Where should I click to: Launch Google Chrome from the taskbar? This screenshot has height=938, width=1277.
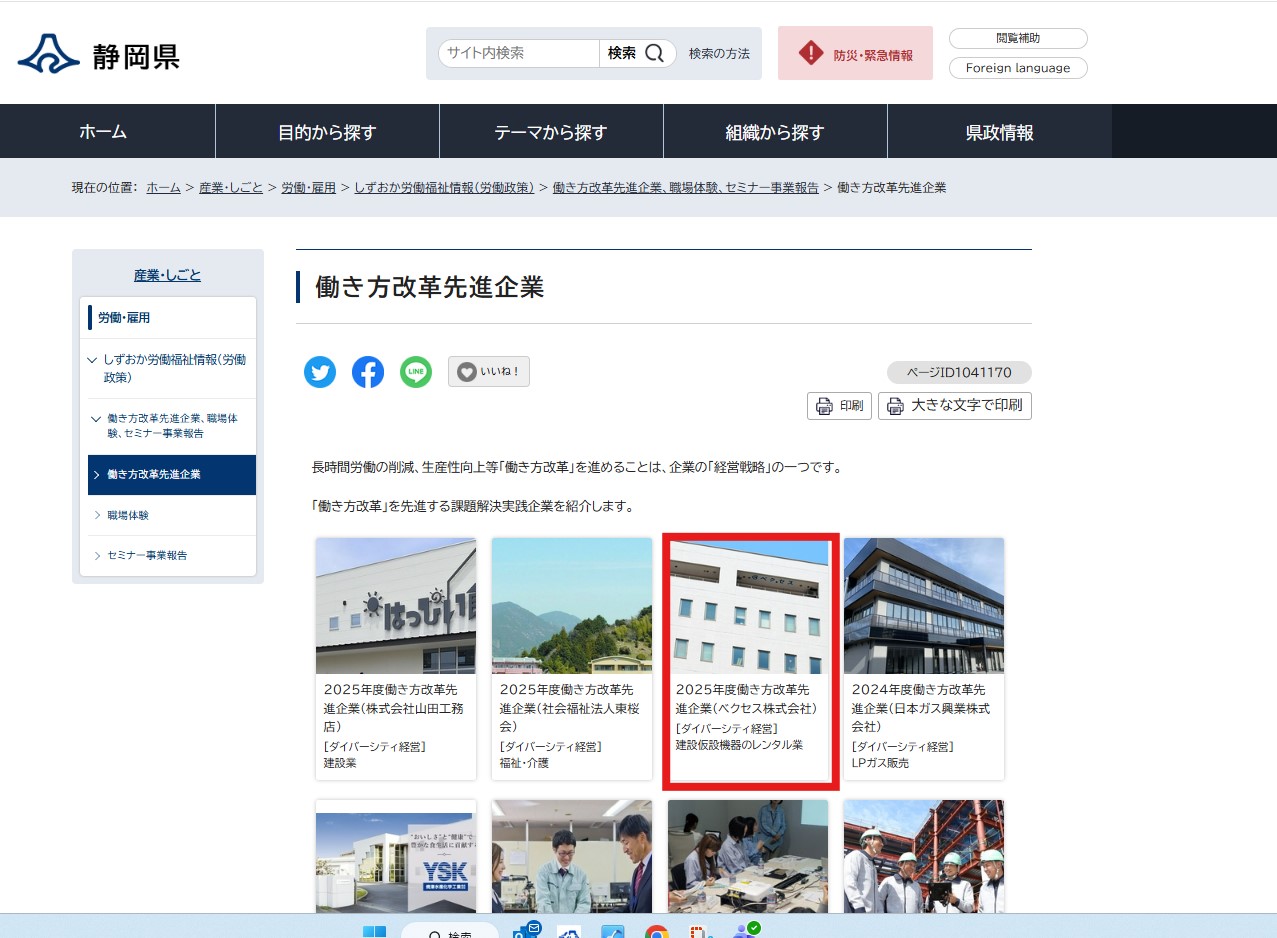(658, 931)
